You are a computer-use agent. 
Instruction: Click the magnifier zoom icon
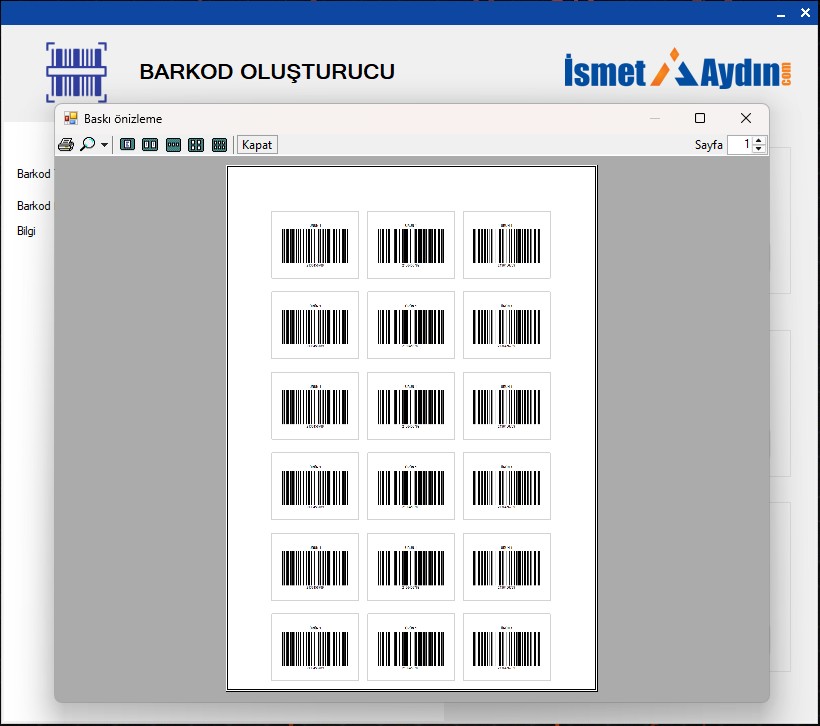tap(87, 145)
